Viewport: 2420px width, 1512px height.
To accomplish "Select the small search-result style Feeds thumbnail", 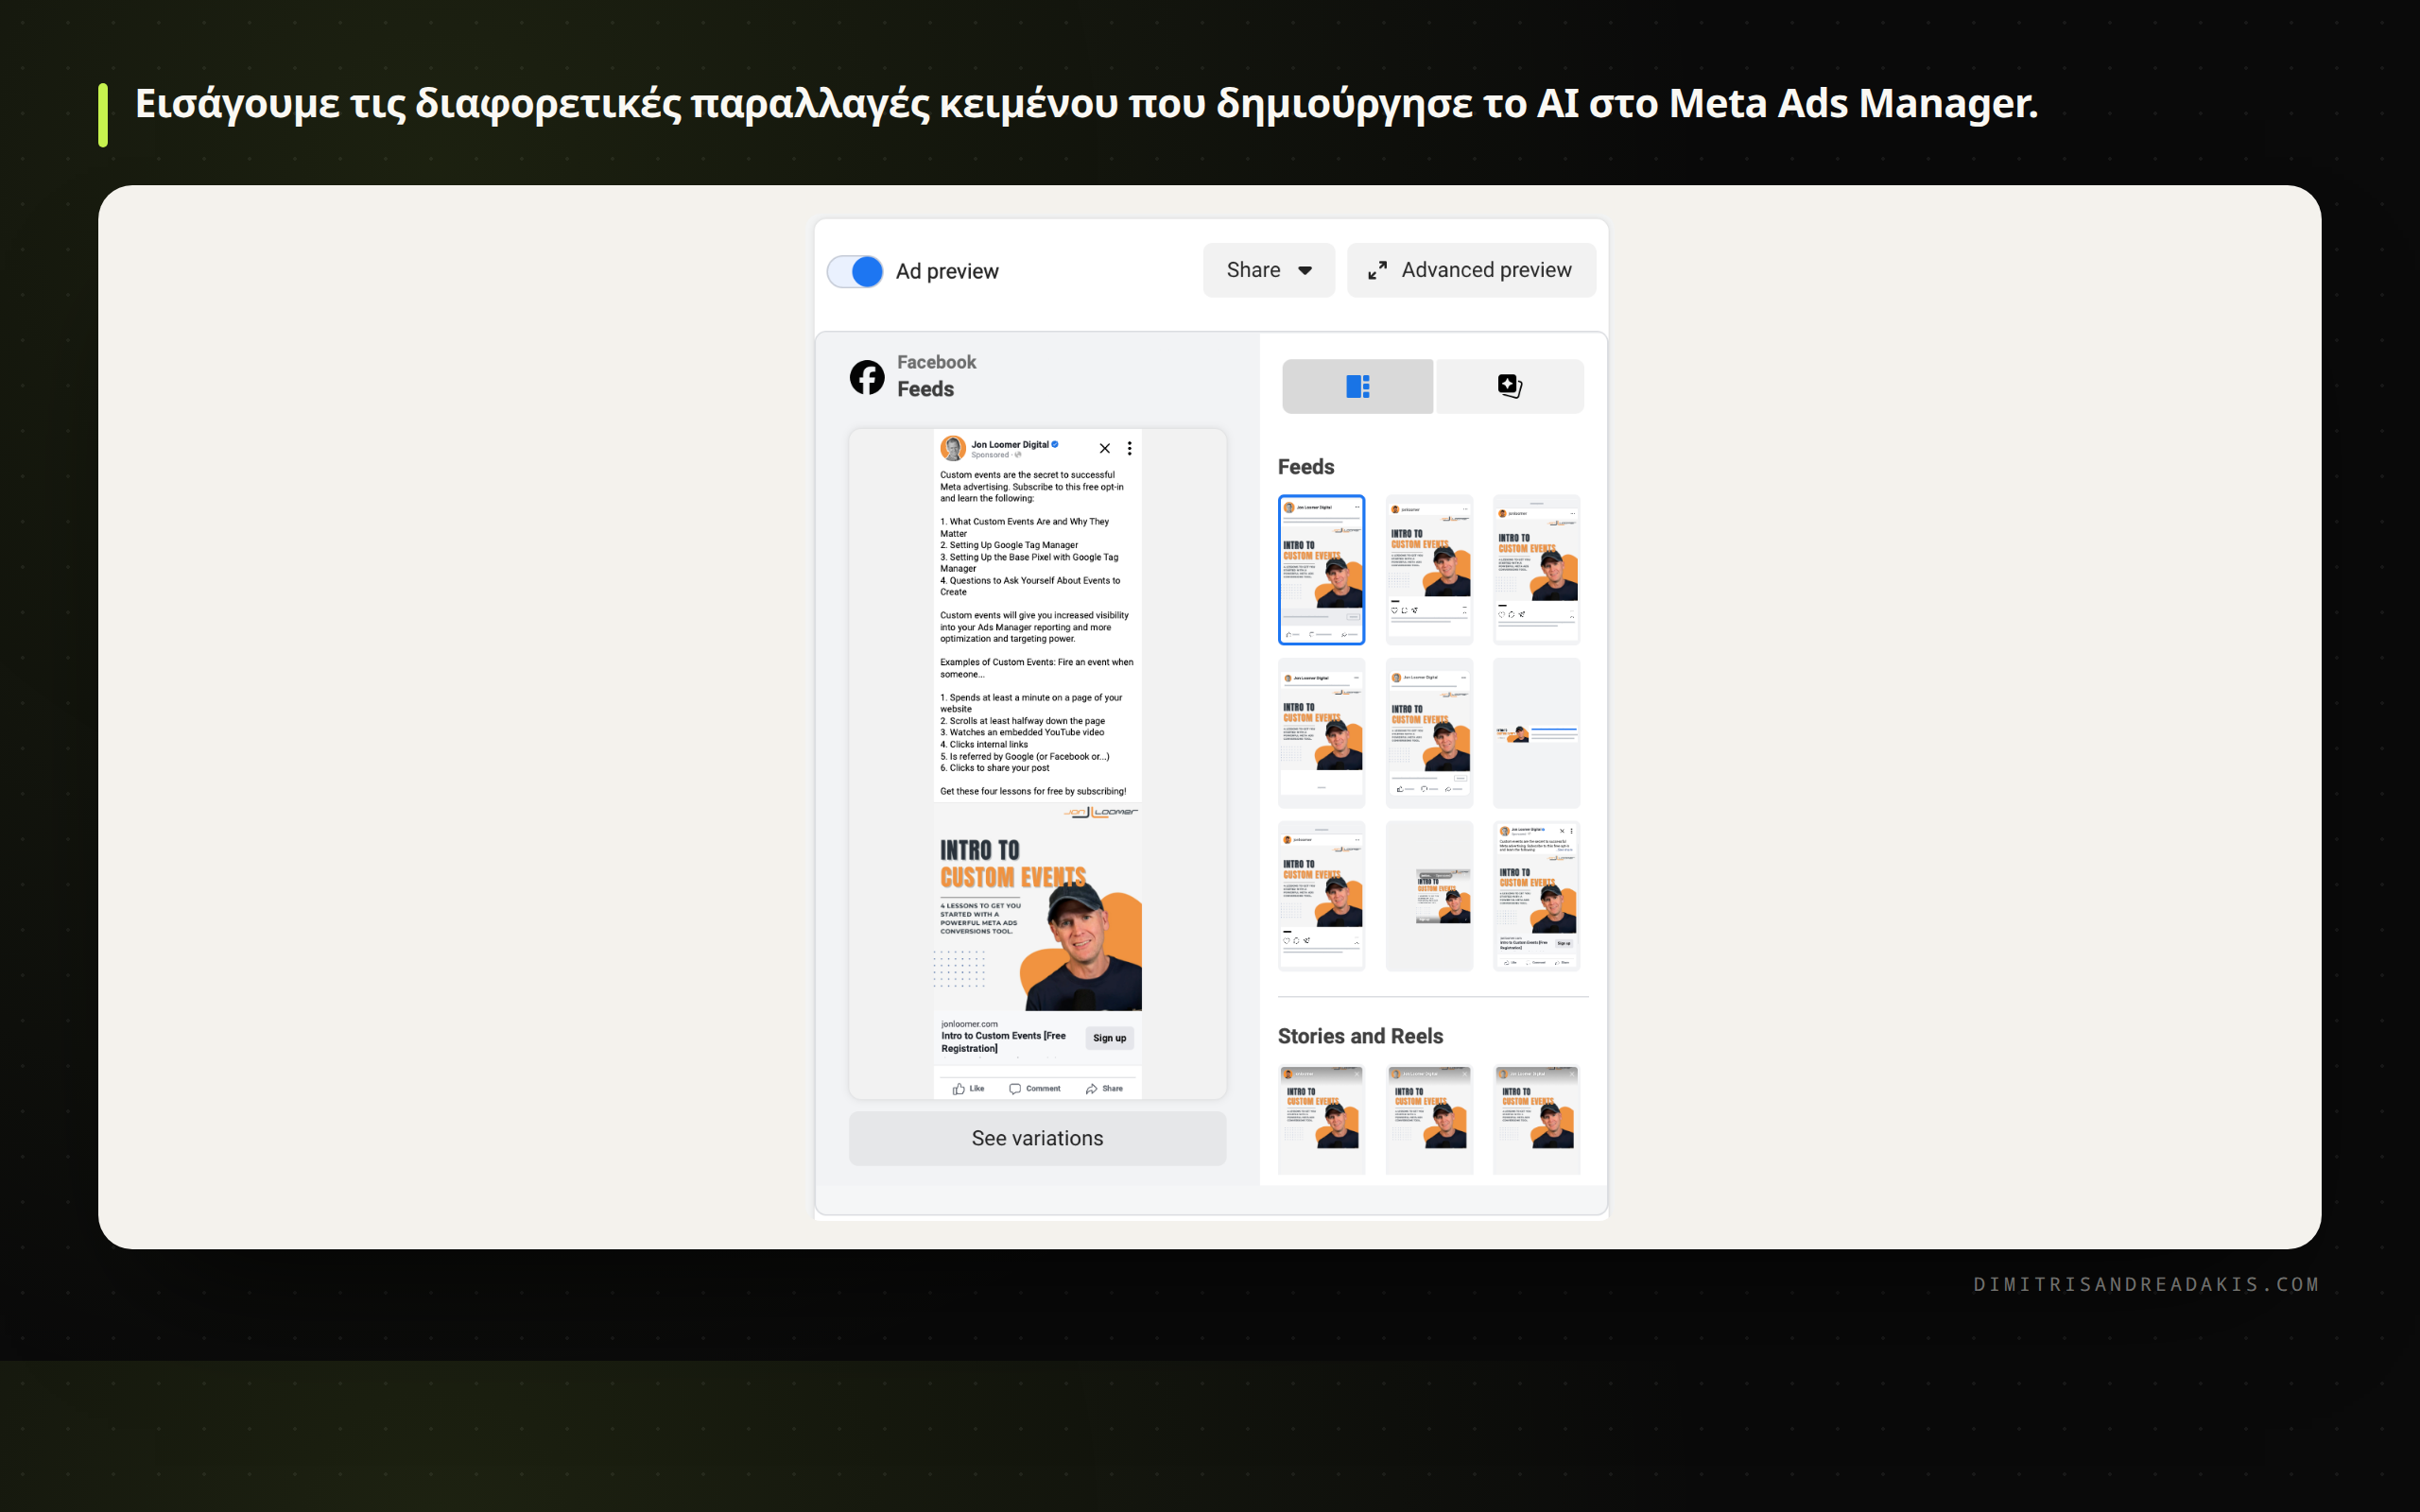I will 1536,732.
